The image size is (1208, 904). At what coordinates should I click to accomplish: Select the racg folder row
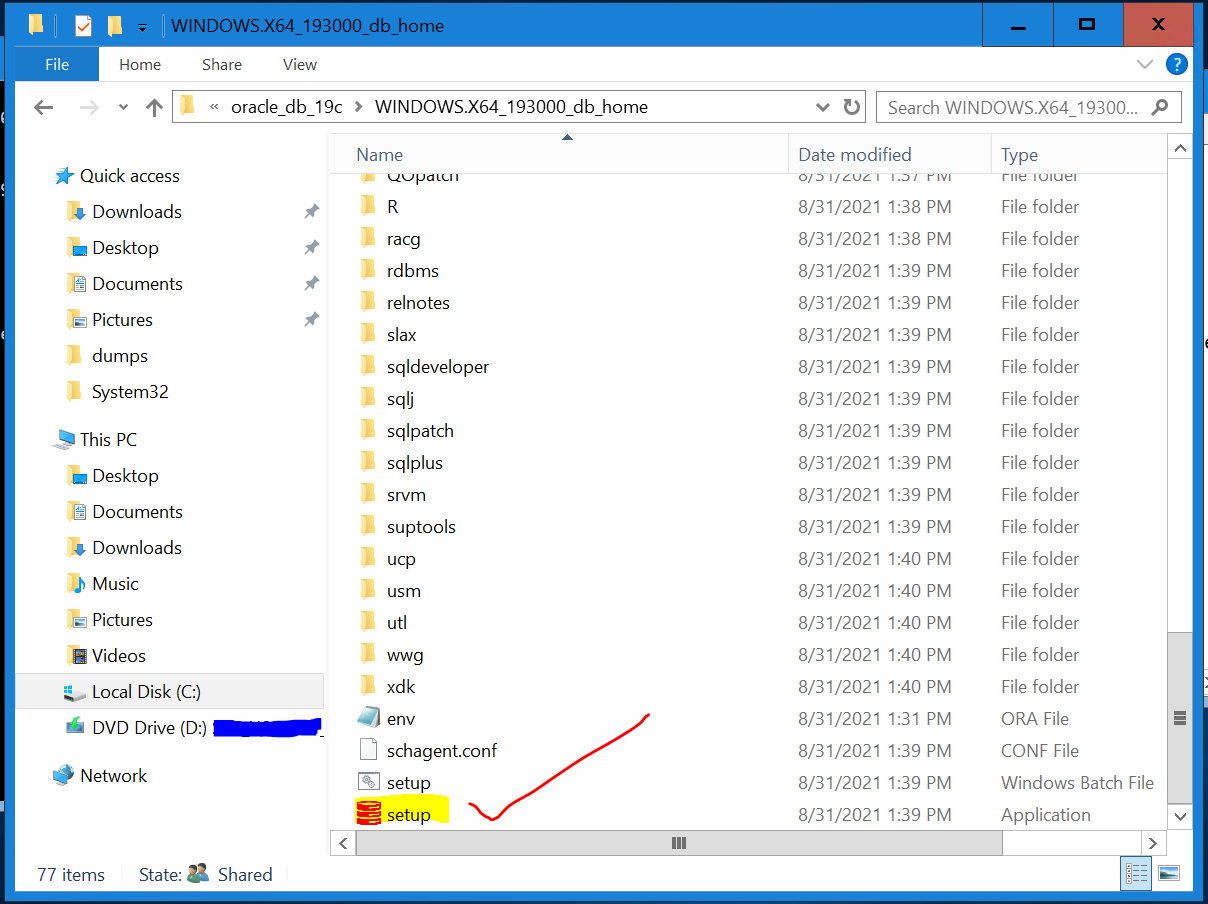[748, 238]
